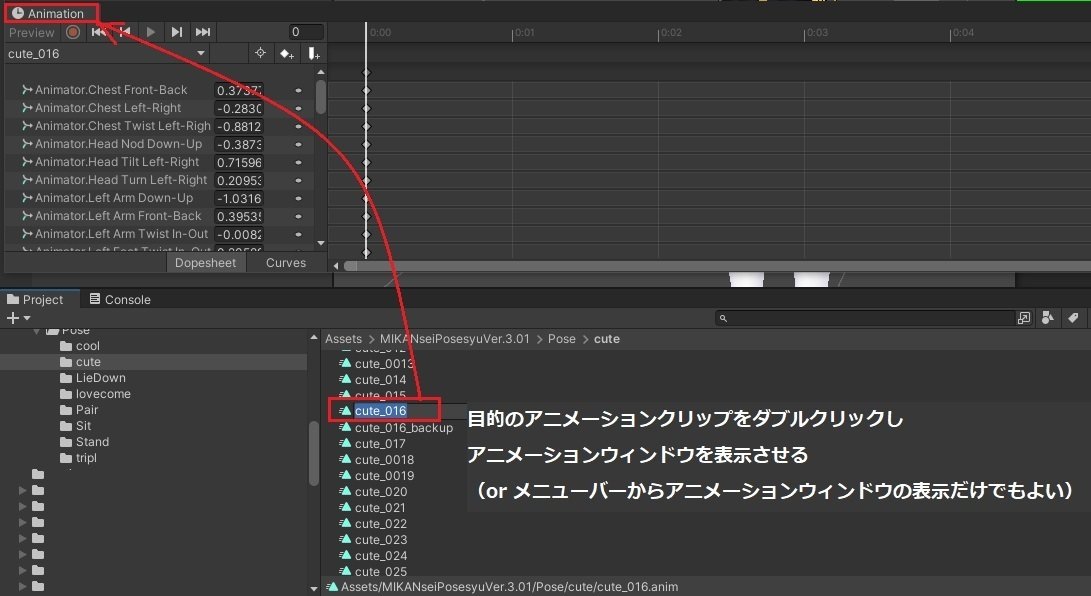
Task: Click Assets in the breadcrumb path
Action: click(344, 339)
